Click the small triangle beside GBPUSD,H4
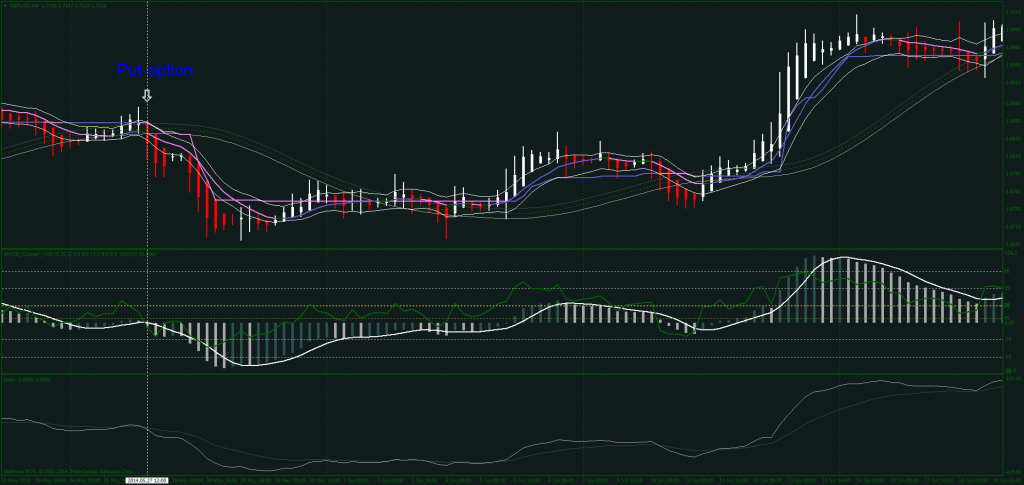Viewport: 1024px width, 485px height. point(4,5)
